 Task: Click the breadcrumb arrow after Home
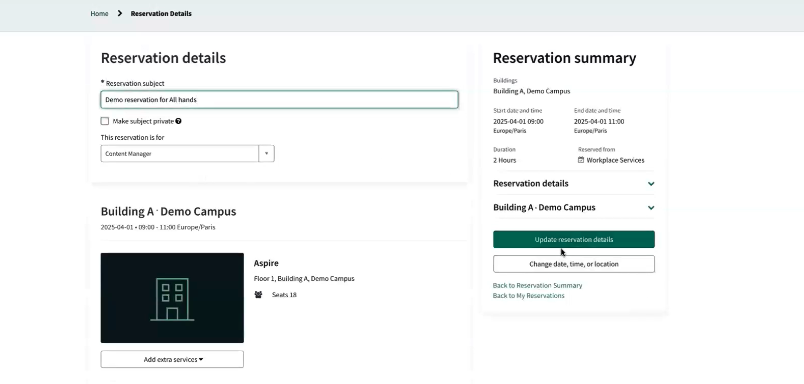(119, 13)
